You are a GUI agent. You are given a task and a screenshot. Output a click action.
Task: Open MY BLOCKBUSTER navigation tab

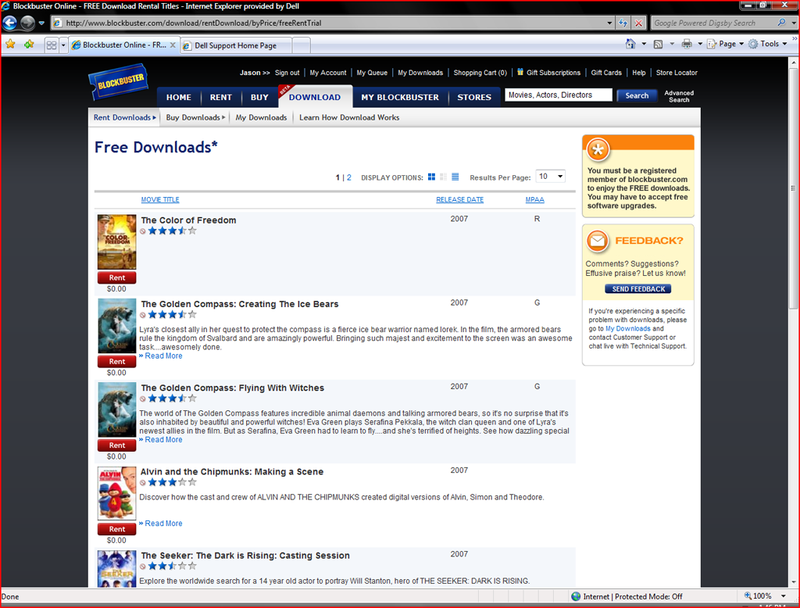[x=400, y=97]
